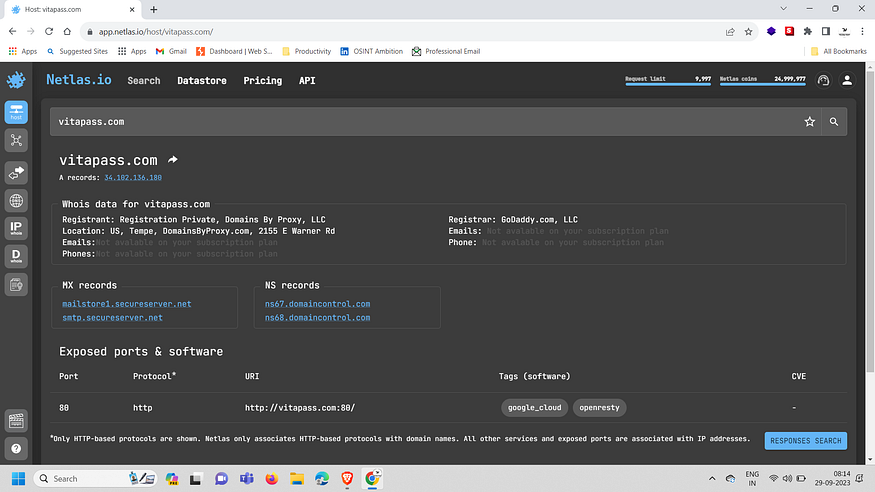
Task: Add vitapass.com search to favorites star
Action: click(x=810, y=122)
